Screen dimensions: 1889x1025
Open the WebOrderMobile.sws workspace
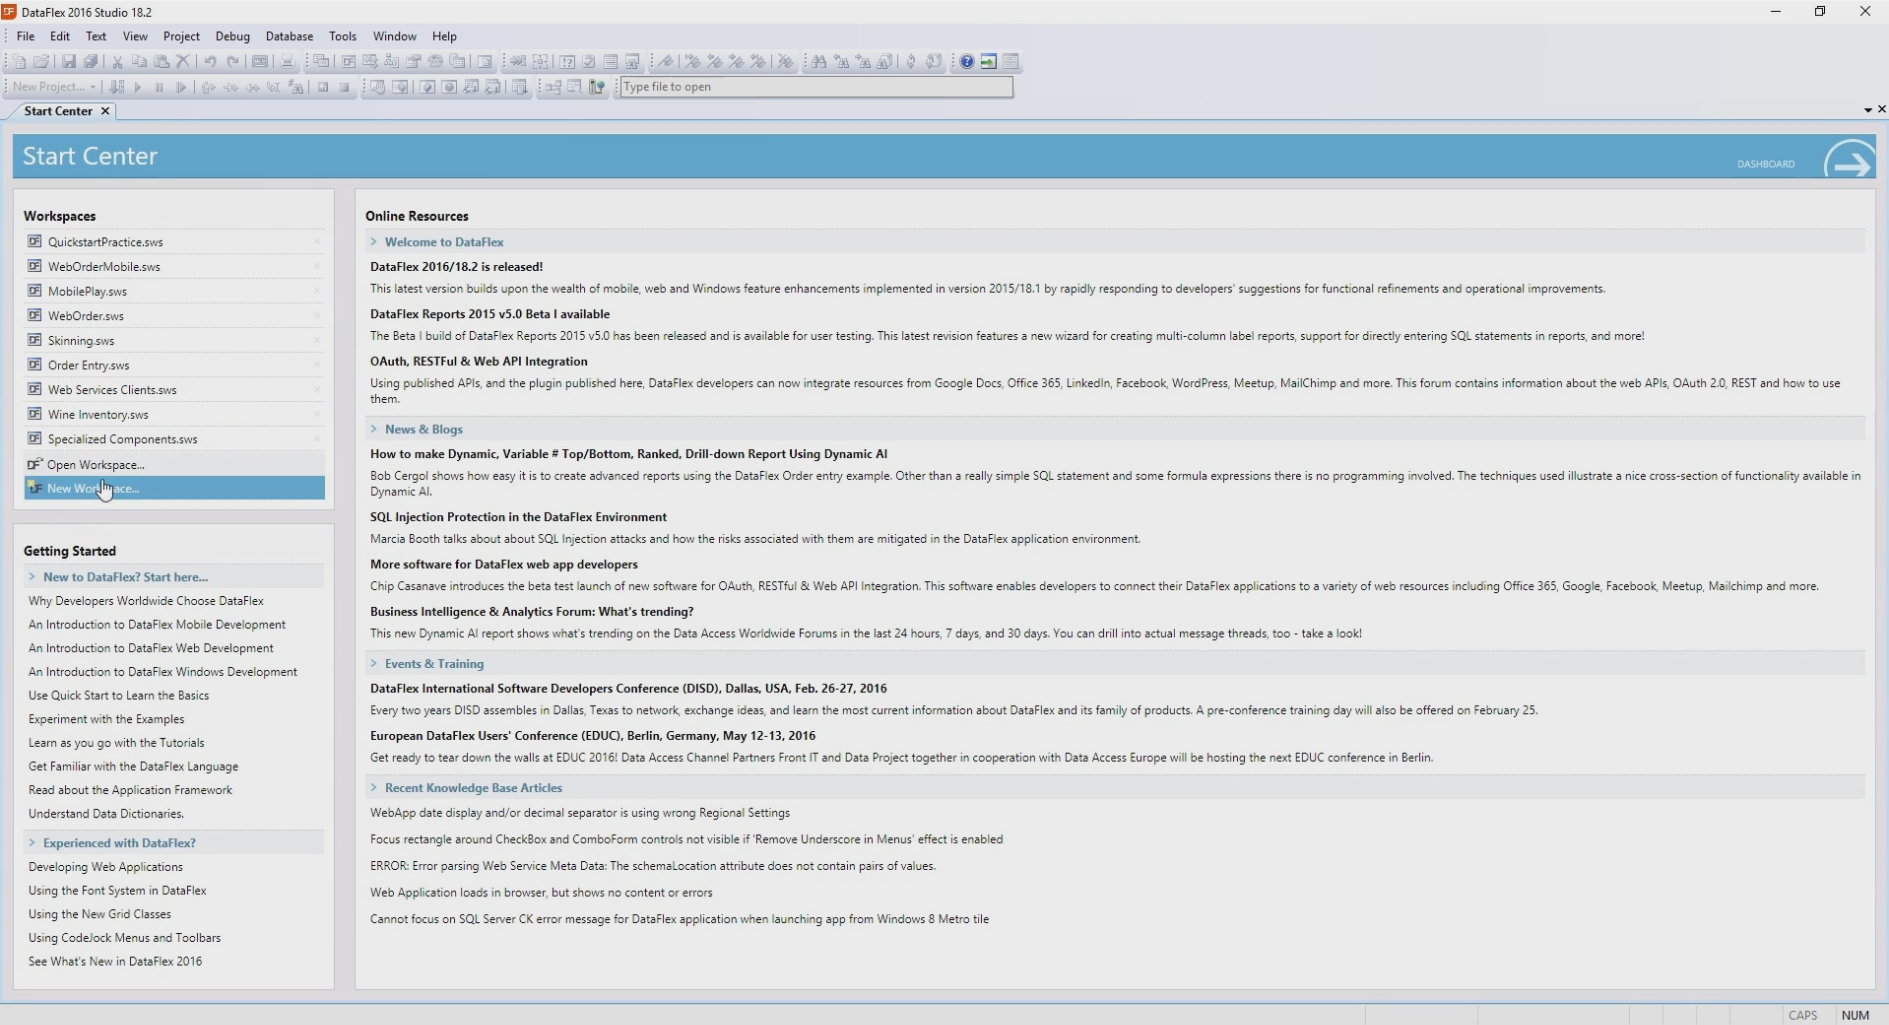pyautogui.click(x=104, y=267)
